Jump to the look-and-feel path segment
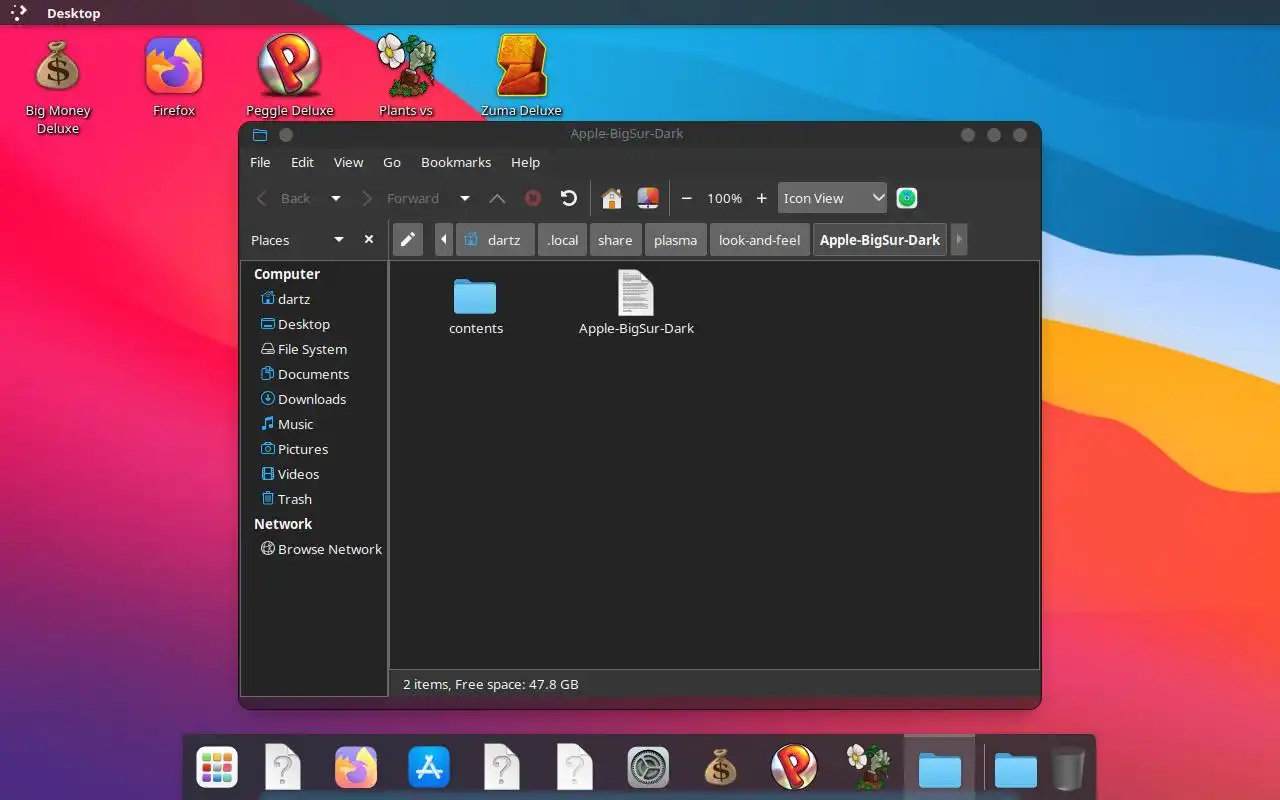The image size is (1280, 800). click(760, 240)
